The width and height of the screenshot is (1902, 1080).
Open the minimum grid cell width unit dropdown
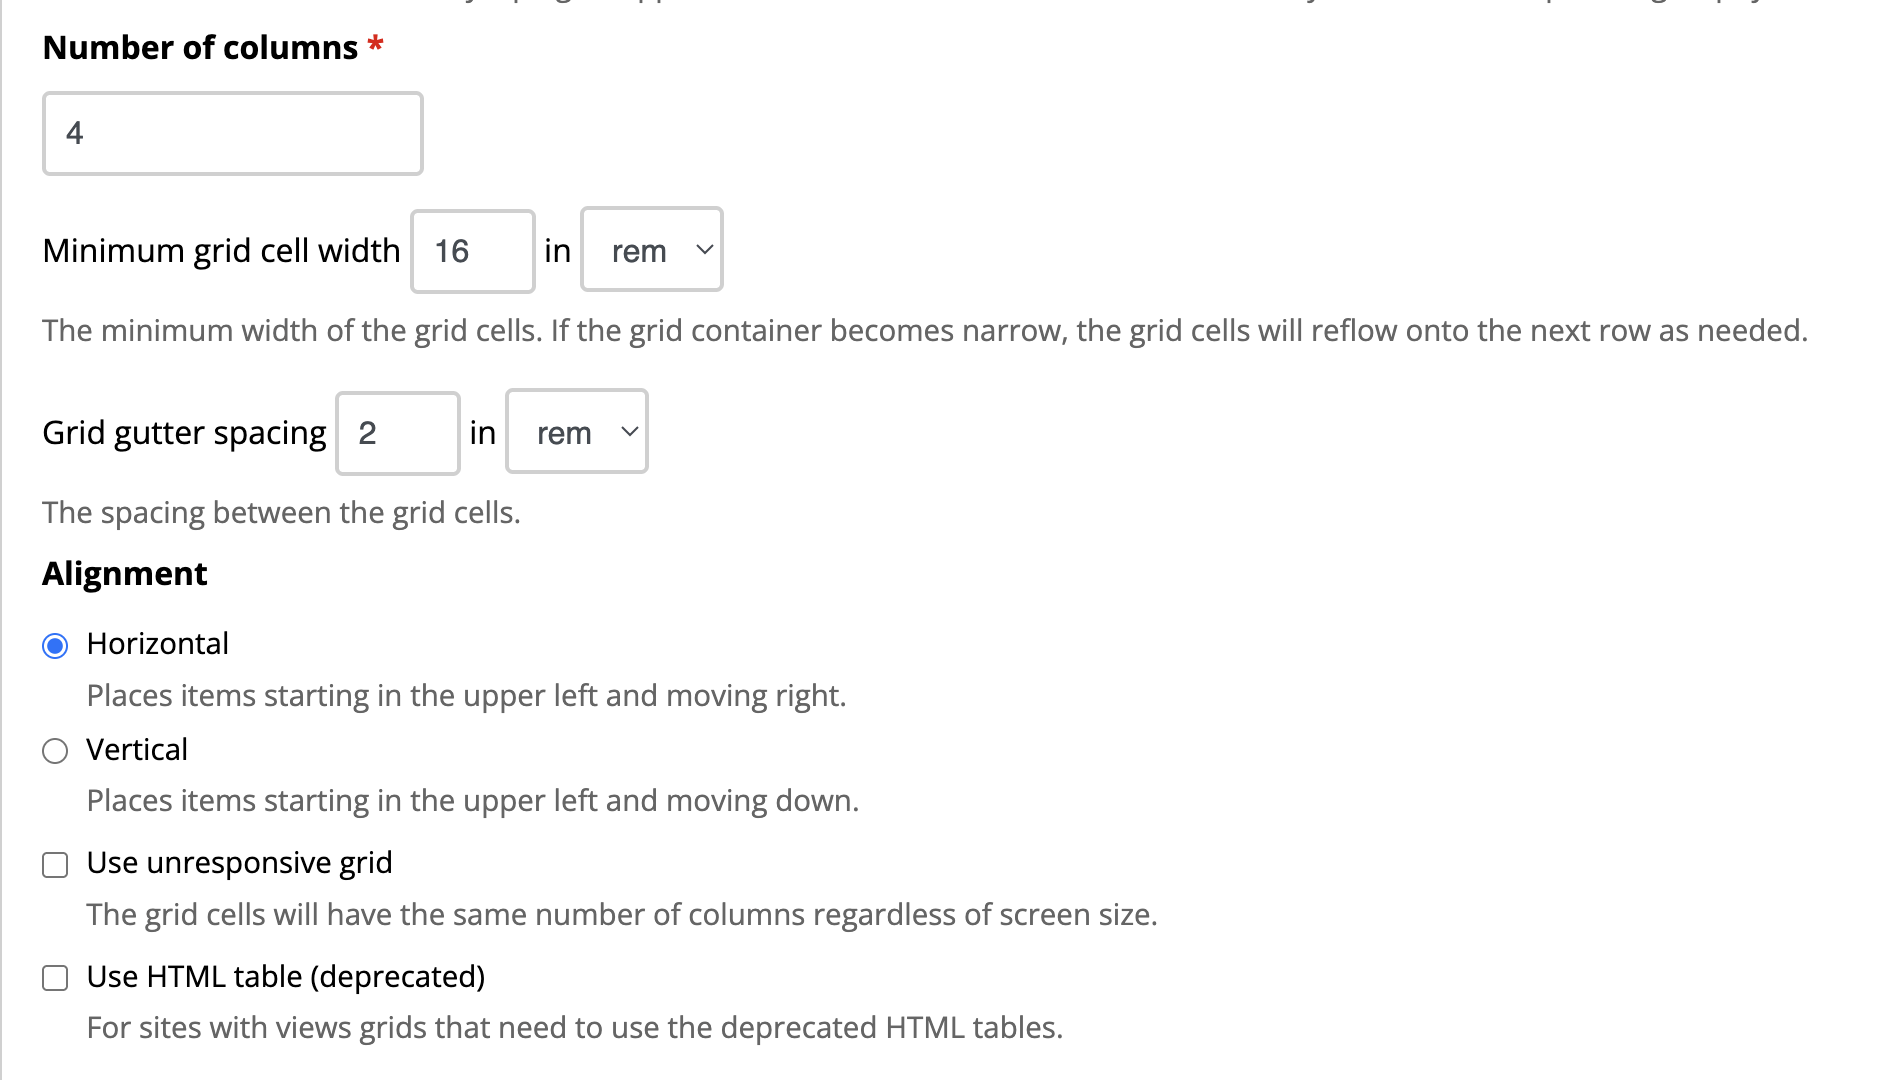coord(651,251)
